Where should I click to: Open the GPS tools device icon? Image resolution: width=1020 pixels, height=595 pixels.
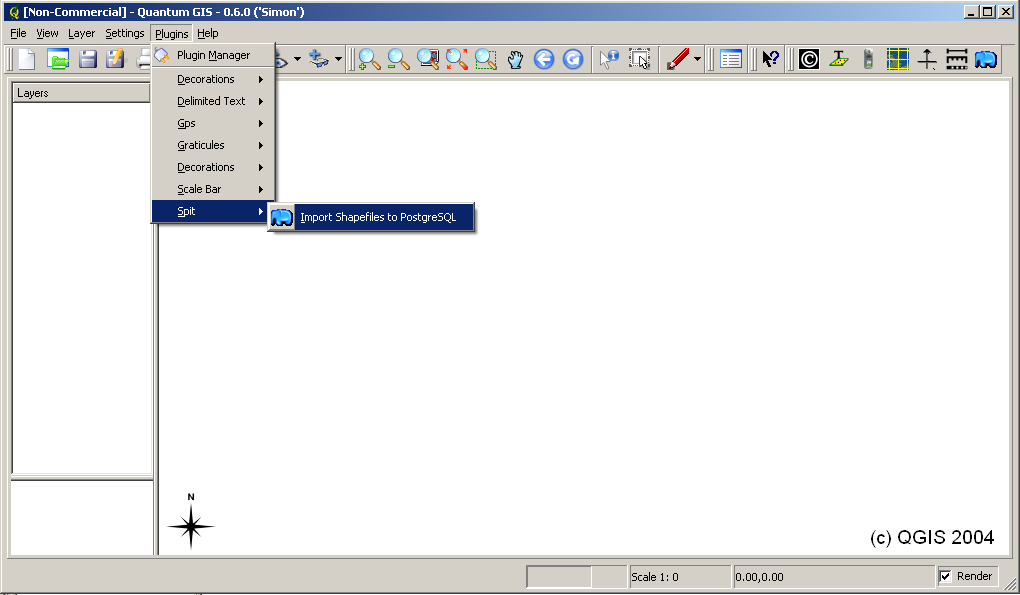click(868, 59)
